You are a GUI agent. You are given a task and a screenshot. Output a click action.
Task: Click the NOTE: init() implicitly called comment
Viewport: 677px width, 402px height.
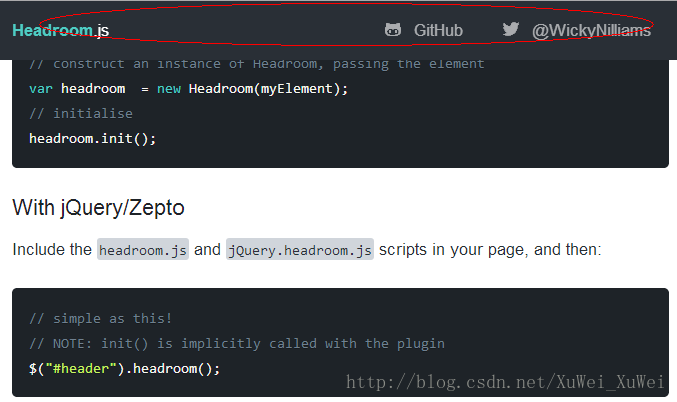point(237,344)
